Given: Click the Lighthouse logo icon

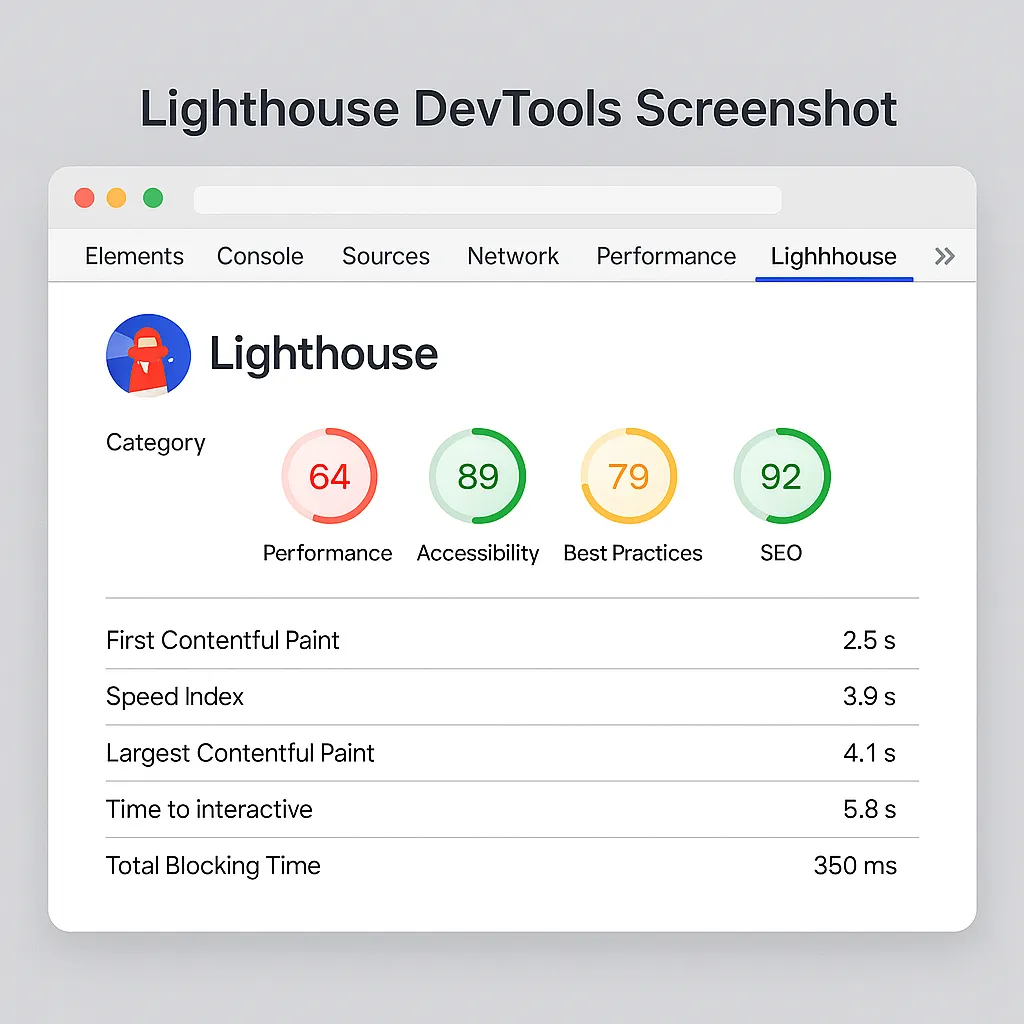Looking at the screenshot, I should 148,355.
